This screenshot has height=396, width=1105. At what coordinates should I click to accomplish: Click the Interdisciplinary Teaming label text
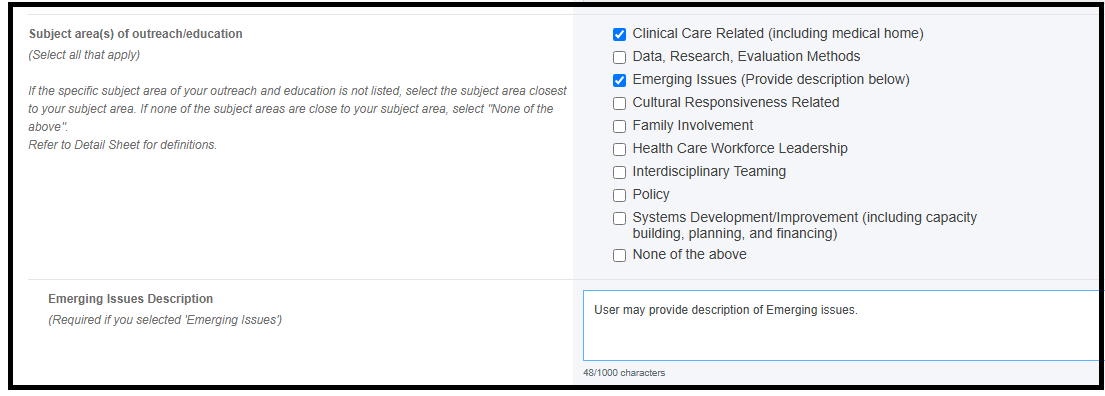[709, 171]
